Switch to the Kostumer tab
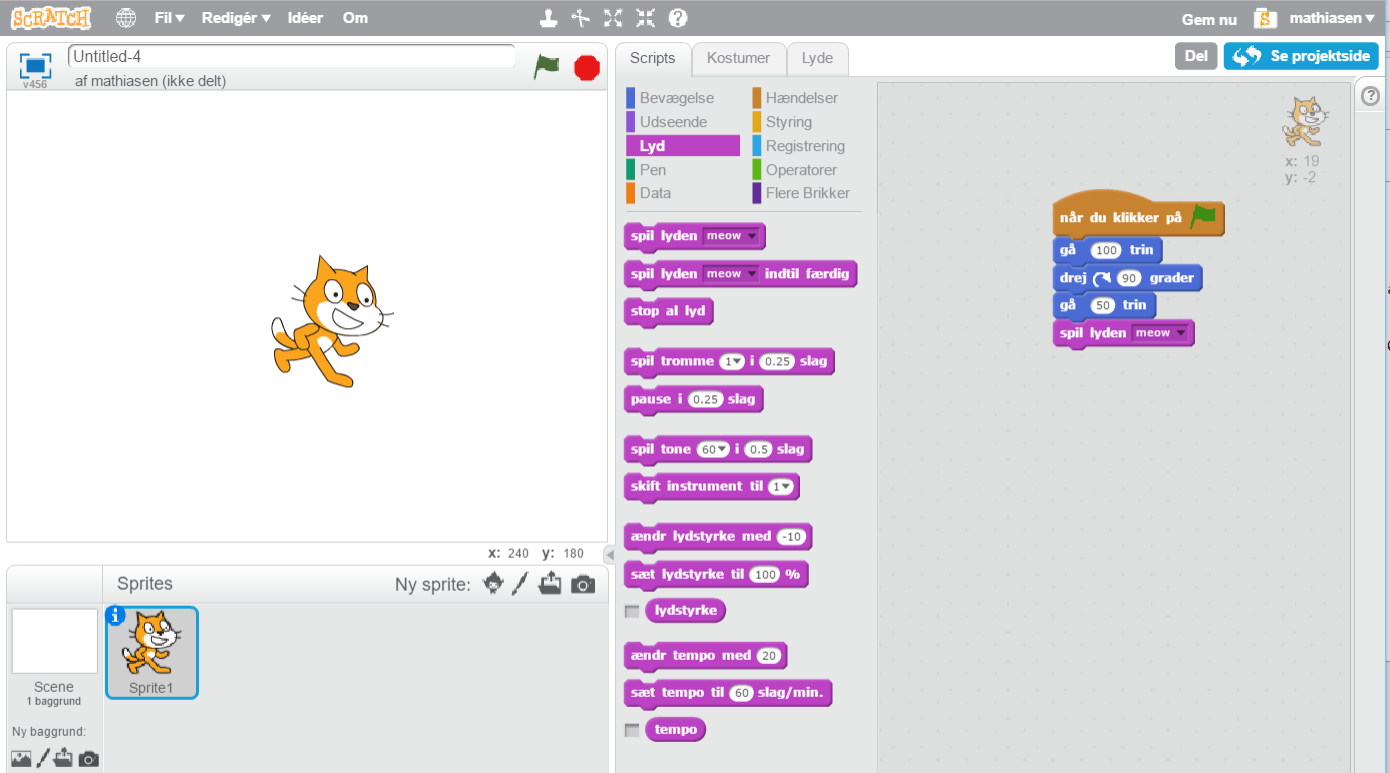The width and height of the screenshot is (1390, 773). pyautogui.click(x=738, y=58)
